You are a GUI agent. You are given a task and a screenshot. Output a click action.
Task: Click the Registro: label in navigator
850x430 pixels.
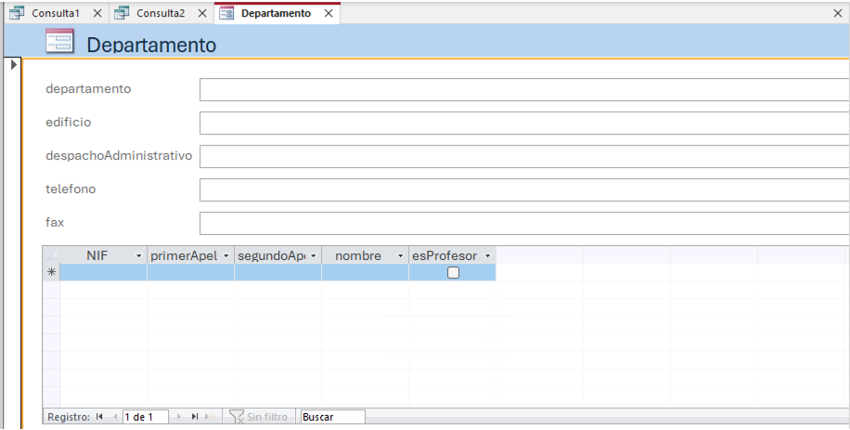(x=68, y=417)
